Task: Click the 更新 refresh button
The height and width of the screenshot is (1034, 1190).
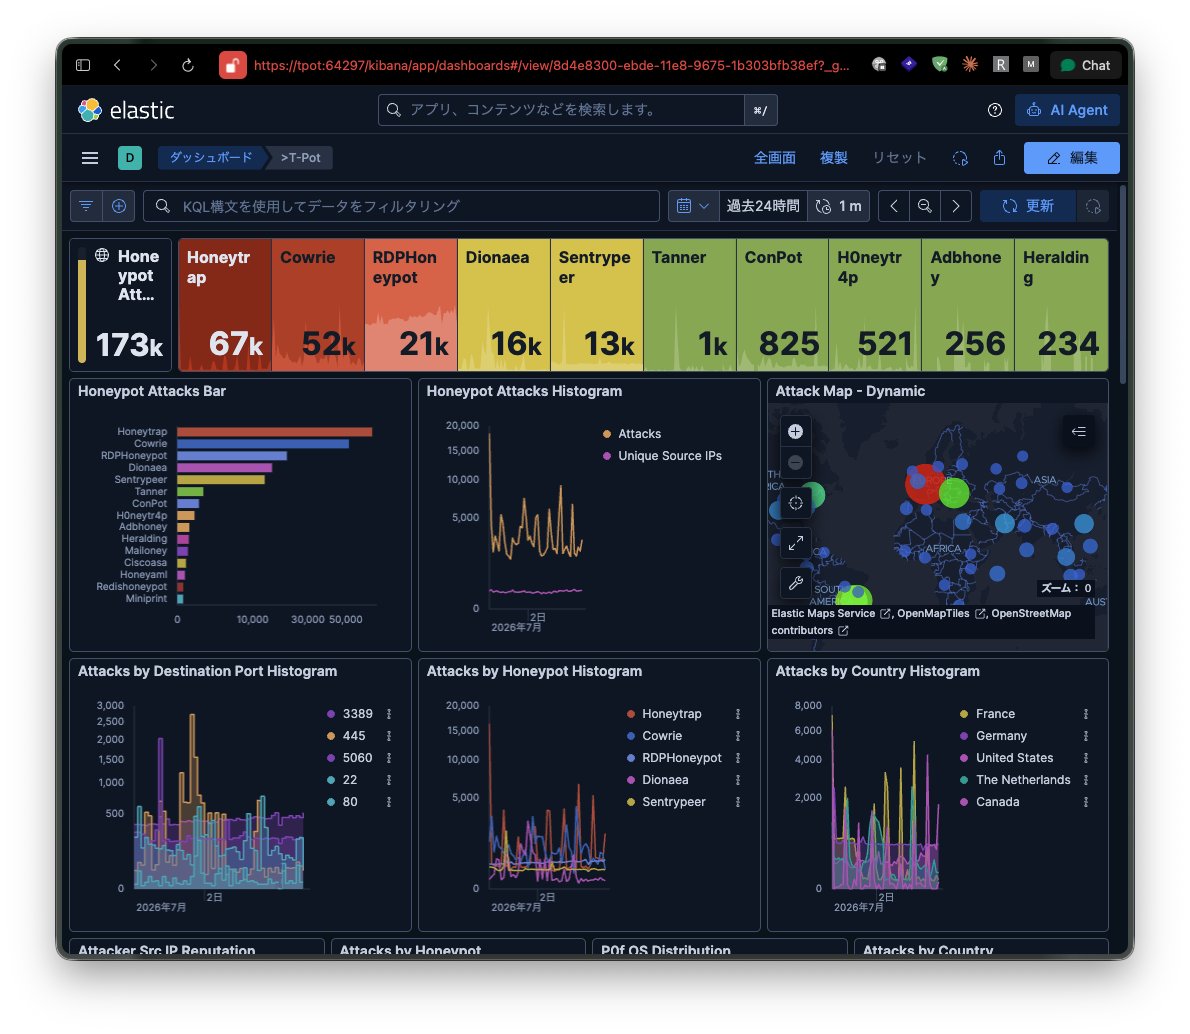Action: [1028, 206]
